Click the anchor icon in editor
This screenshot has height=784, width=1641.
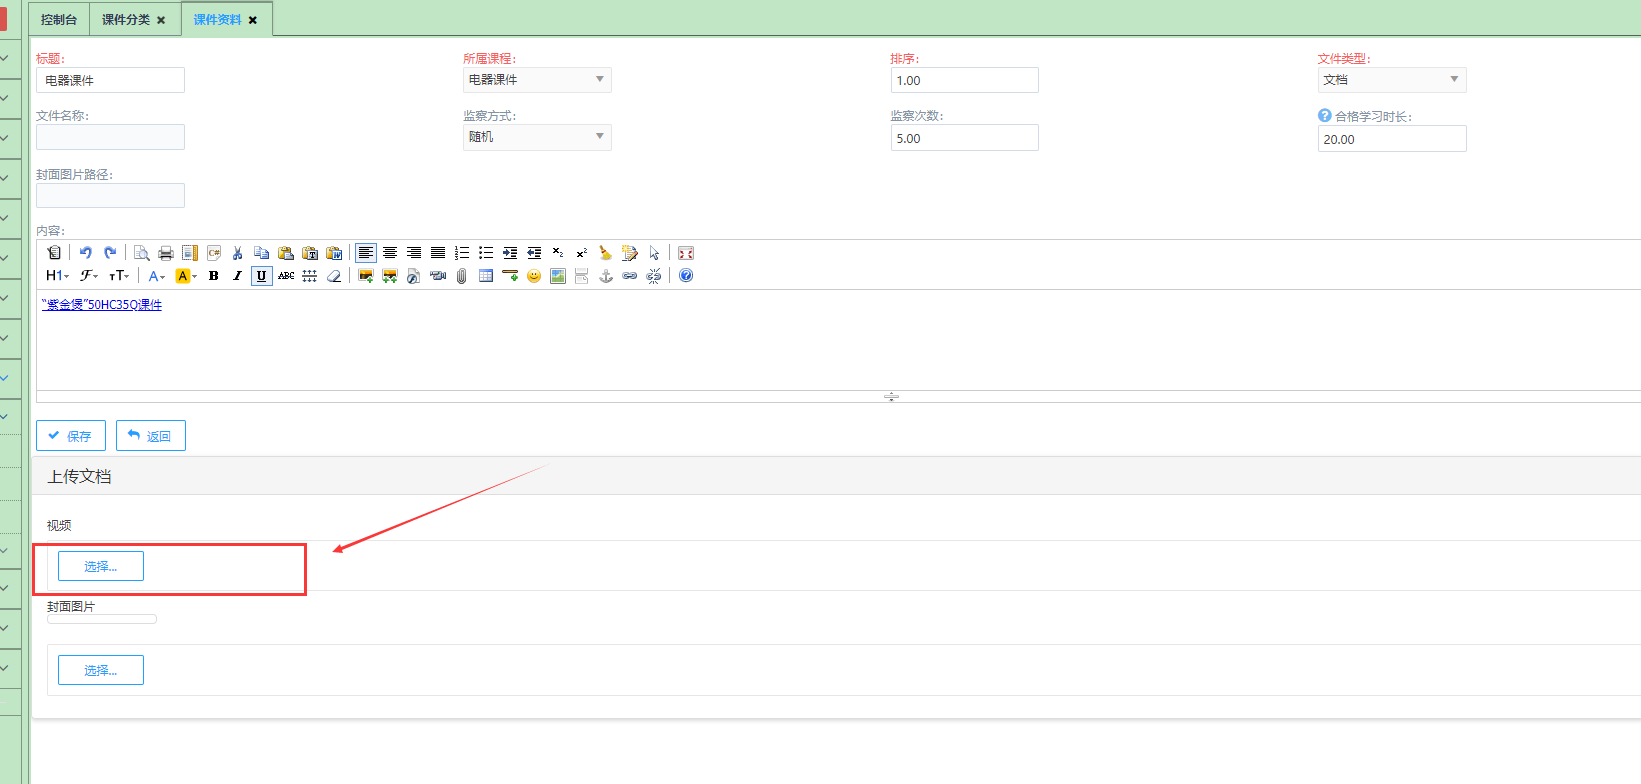606,276
